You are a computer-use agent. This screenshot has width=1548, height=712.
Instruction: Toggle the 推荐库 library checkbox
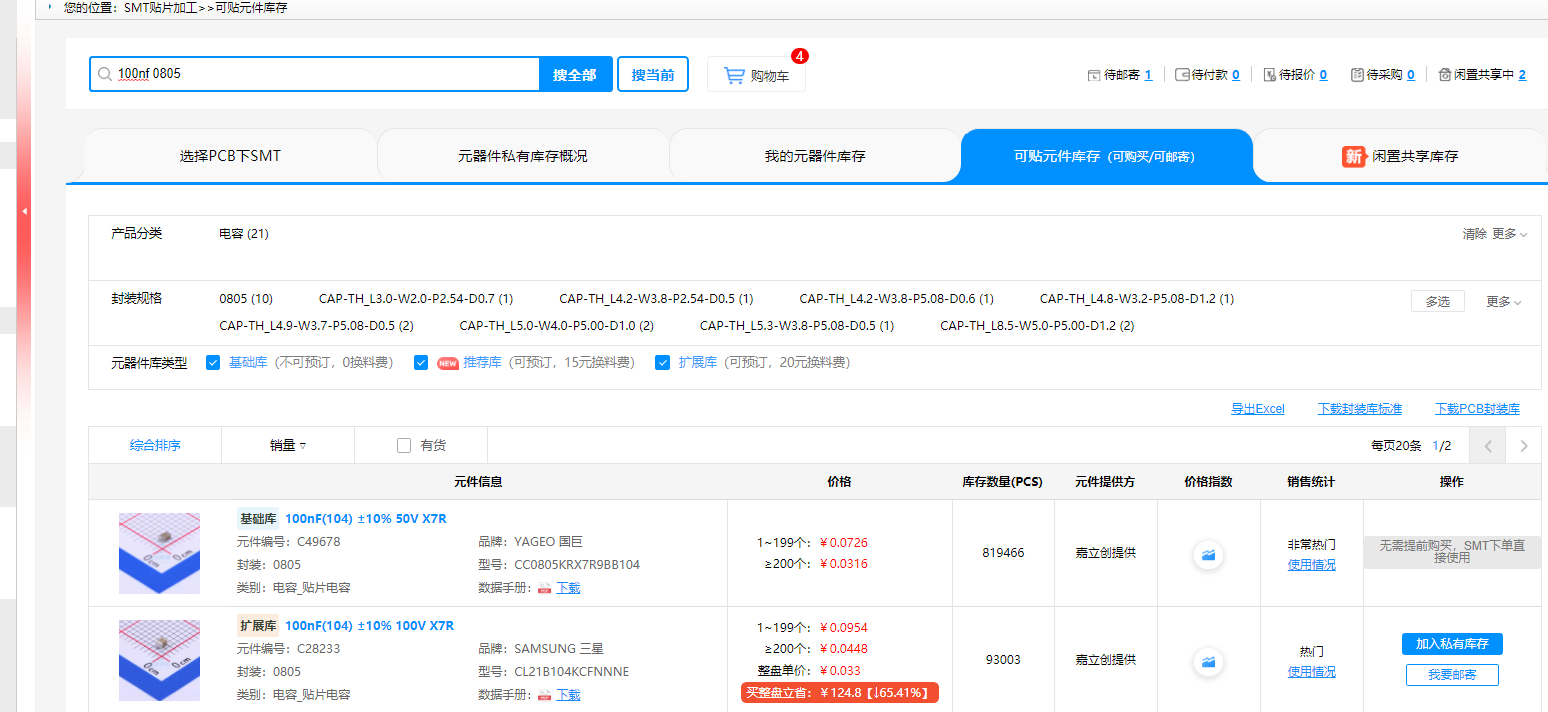(x=421, y=363)
